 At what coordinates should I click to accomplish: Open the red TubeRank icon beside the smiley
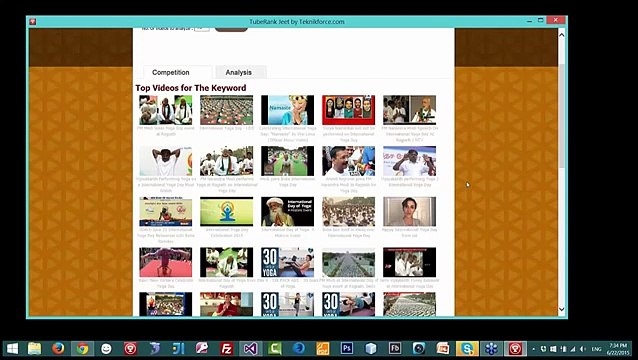coord(130,349)
